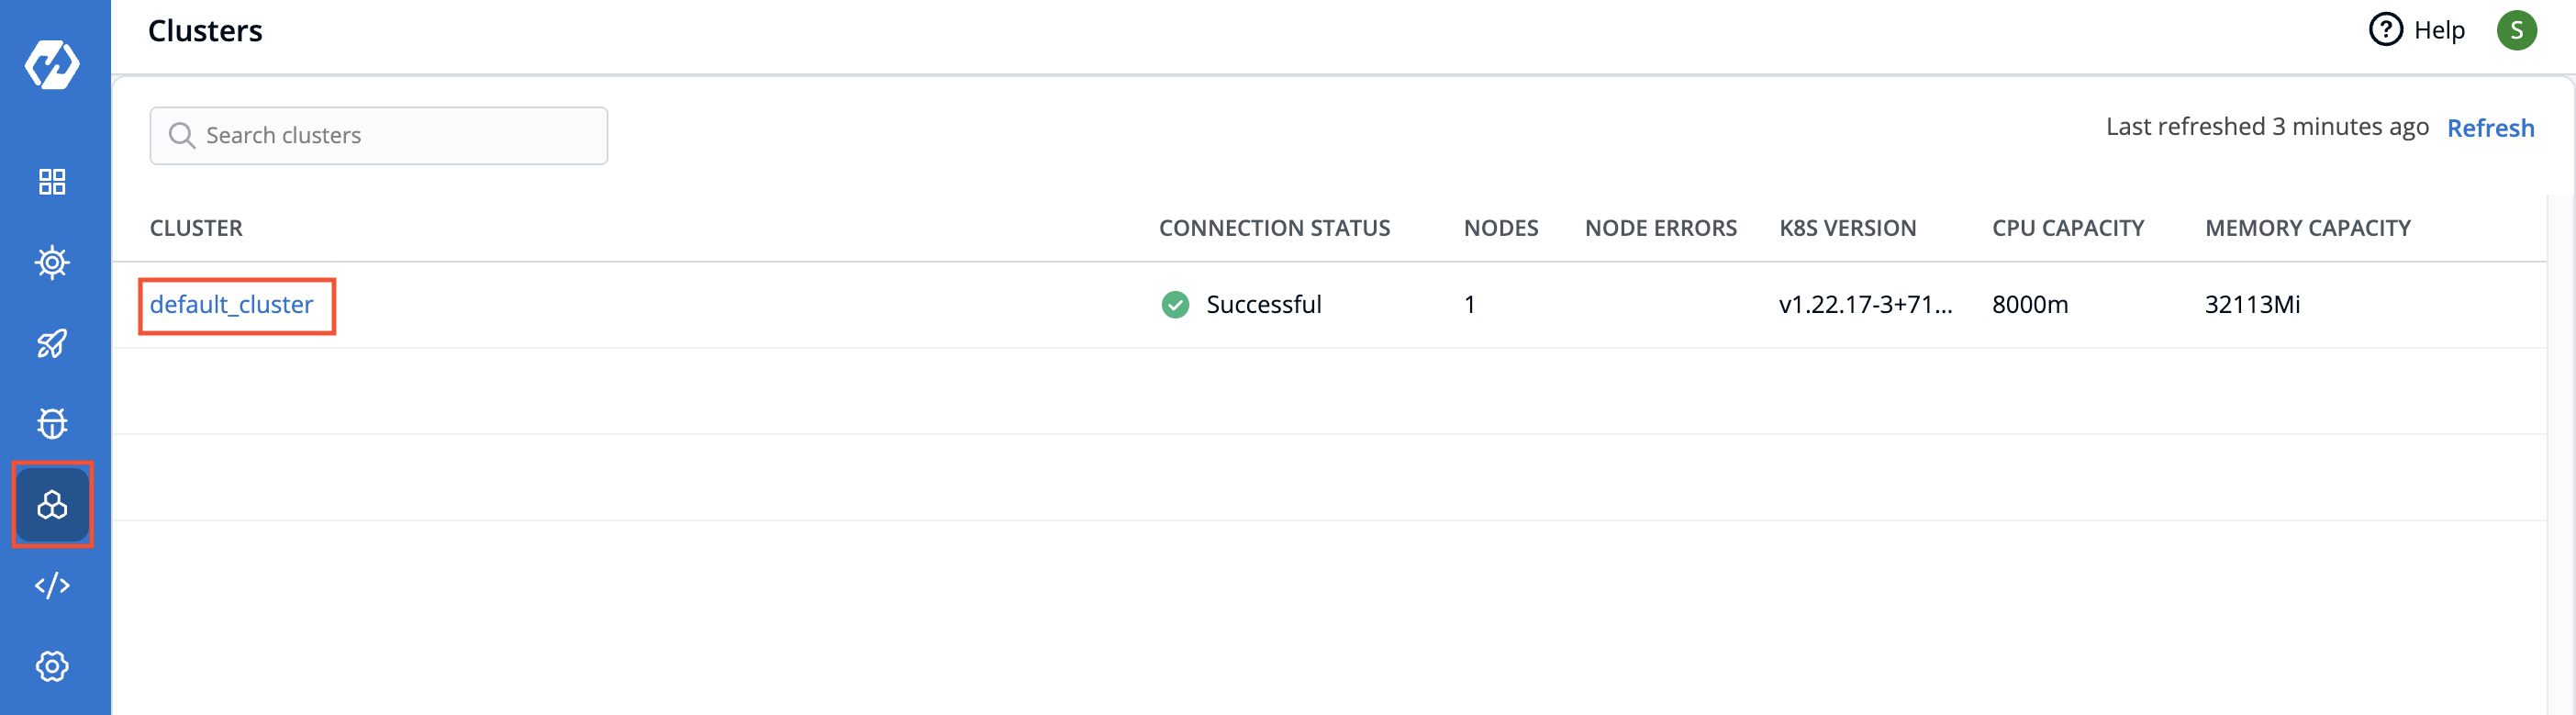Click the Help text label
The height and width of the screenshot is (715, 2576).
click(x=2439, y=30)
